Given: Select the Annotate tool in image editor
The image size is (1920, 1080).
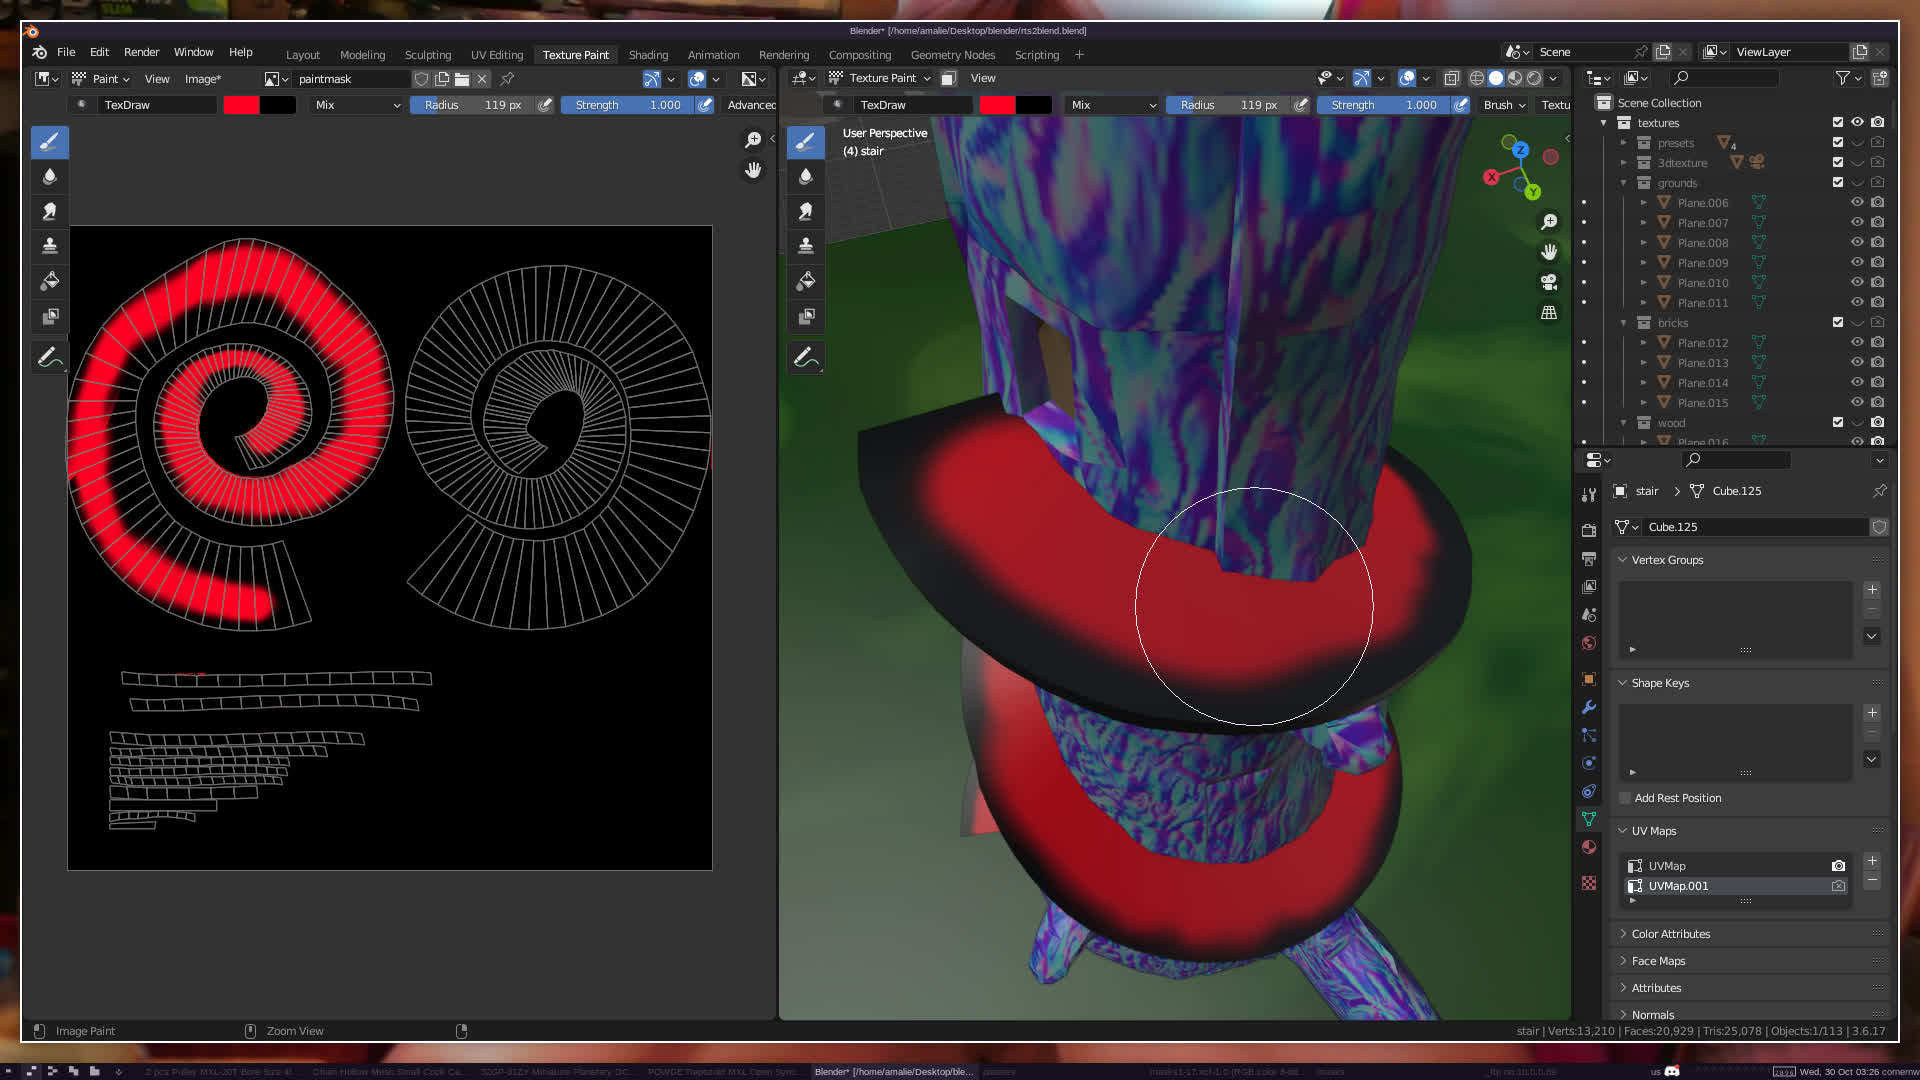Looking at the screenshot, I should (x=48, y=357).
